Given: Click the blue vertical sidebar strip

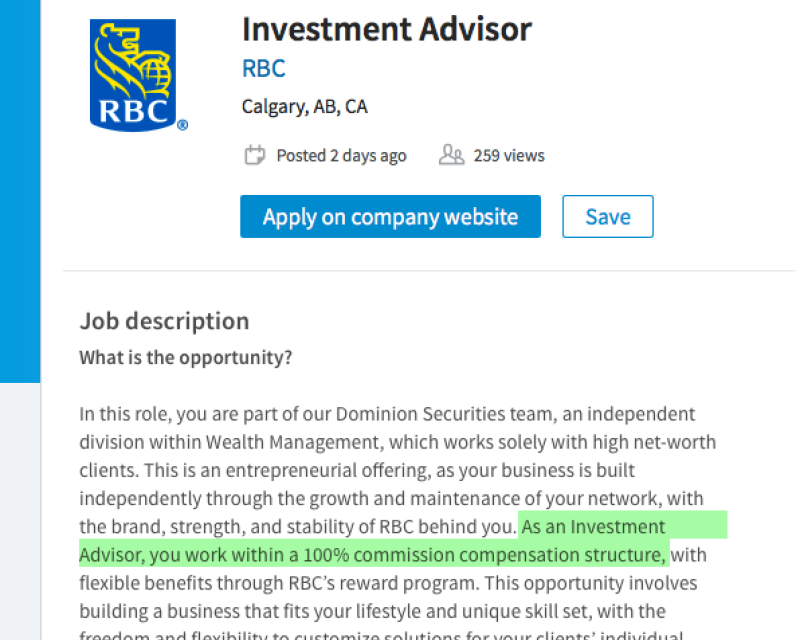Looking at the screenshot, I should [20, 191].
